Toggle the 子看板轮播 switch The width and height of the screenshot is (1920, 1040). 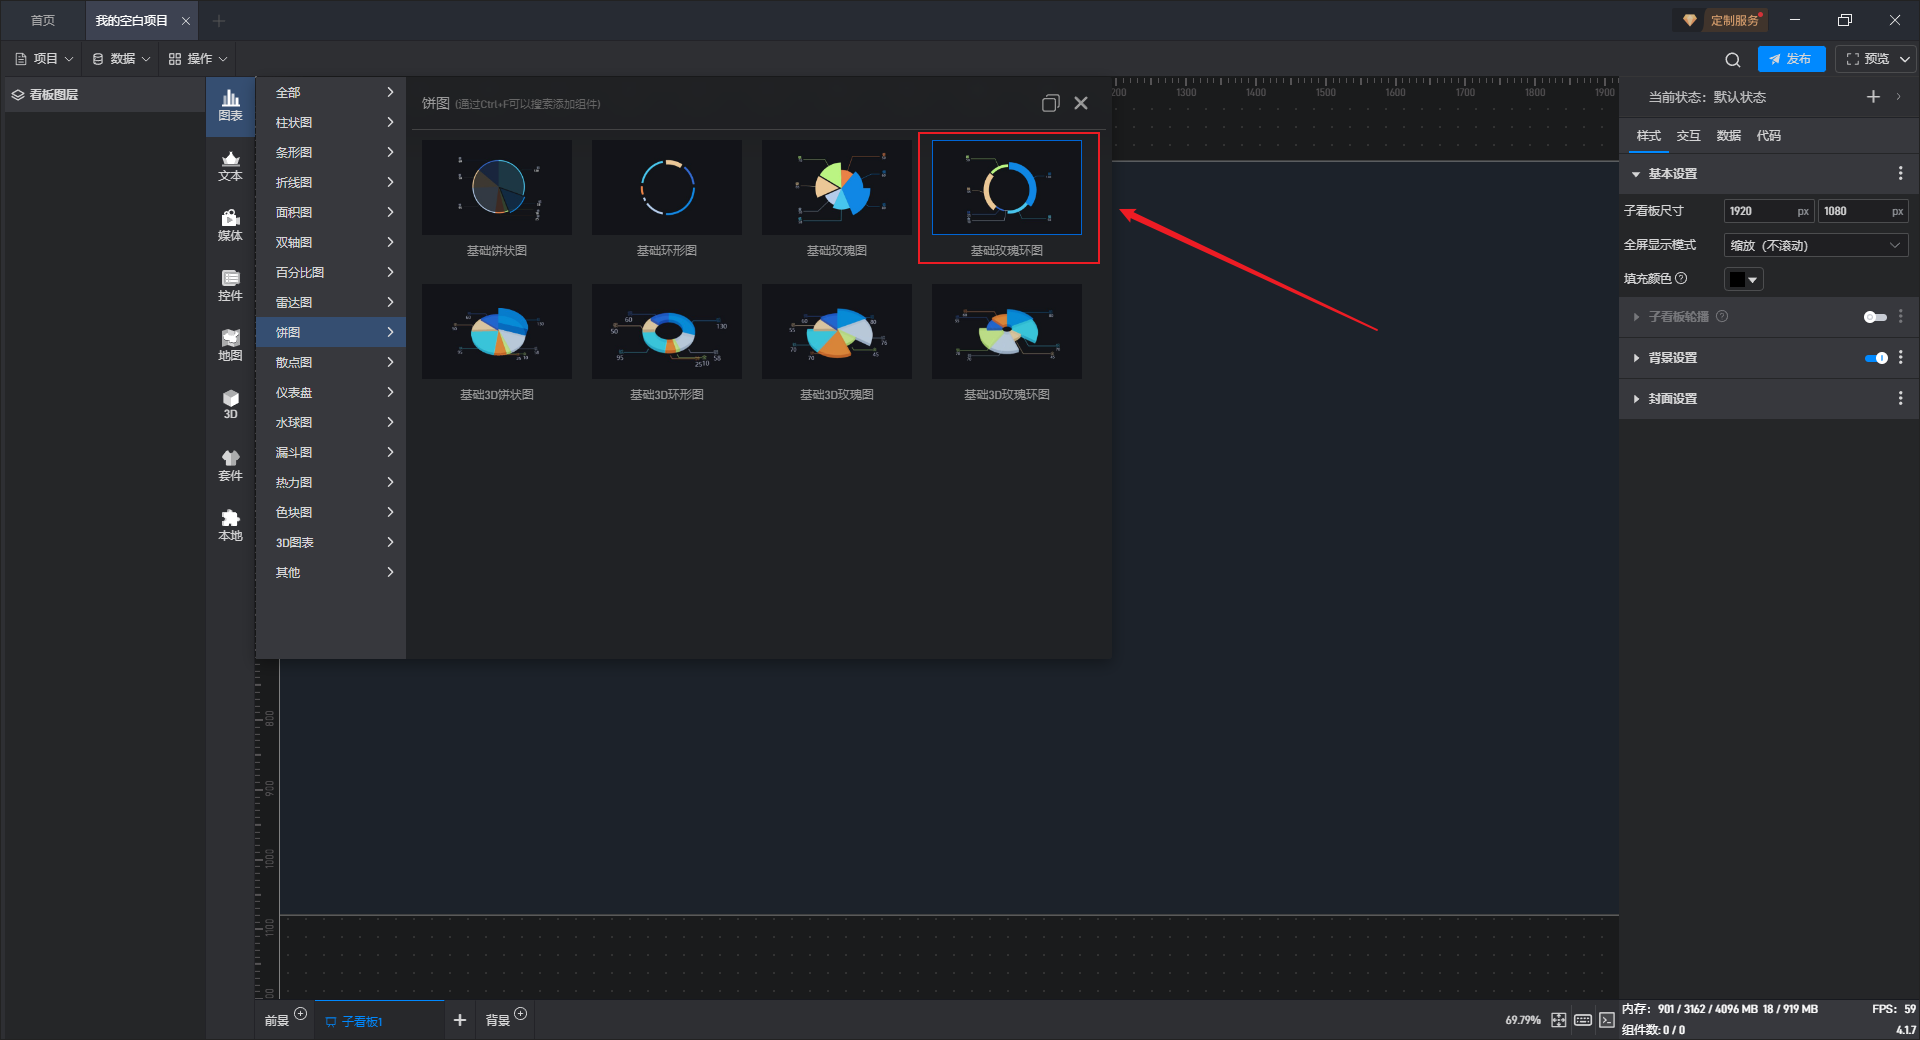pos(1875,317)
